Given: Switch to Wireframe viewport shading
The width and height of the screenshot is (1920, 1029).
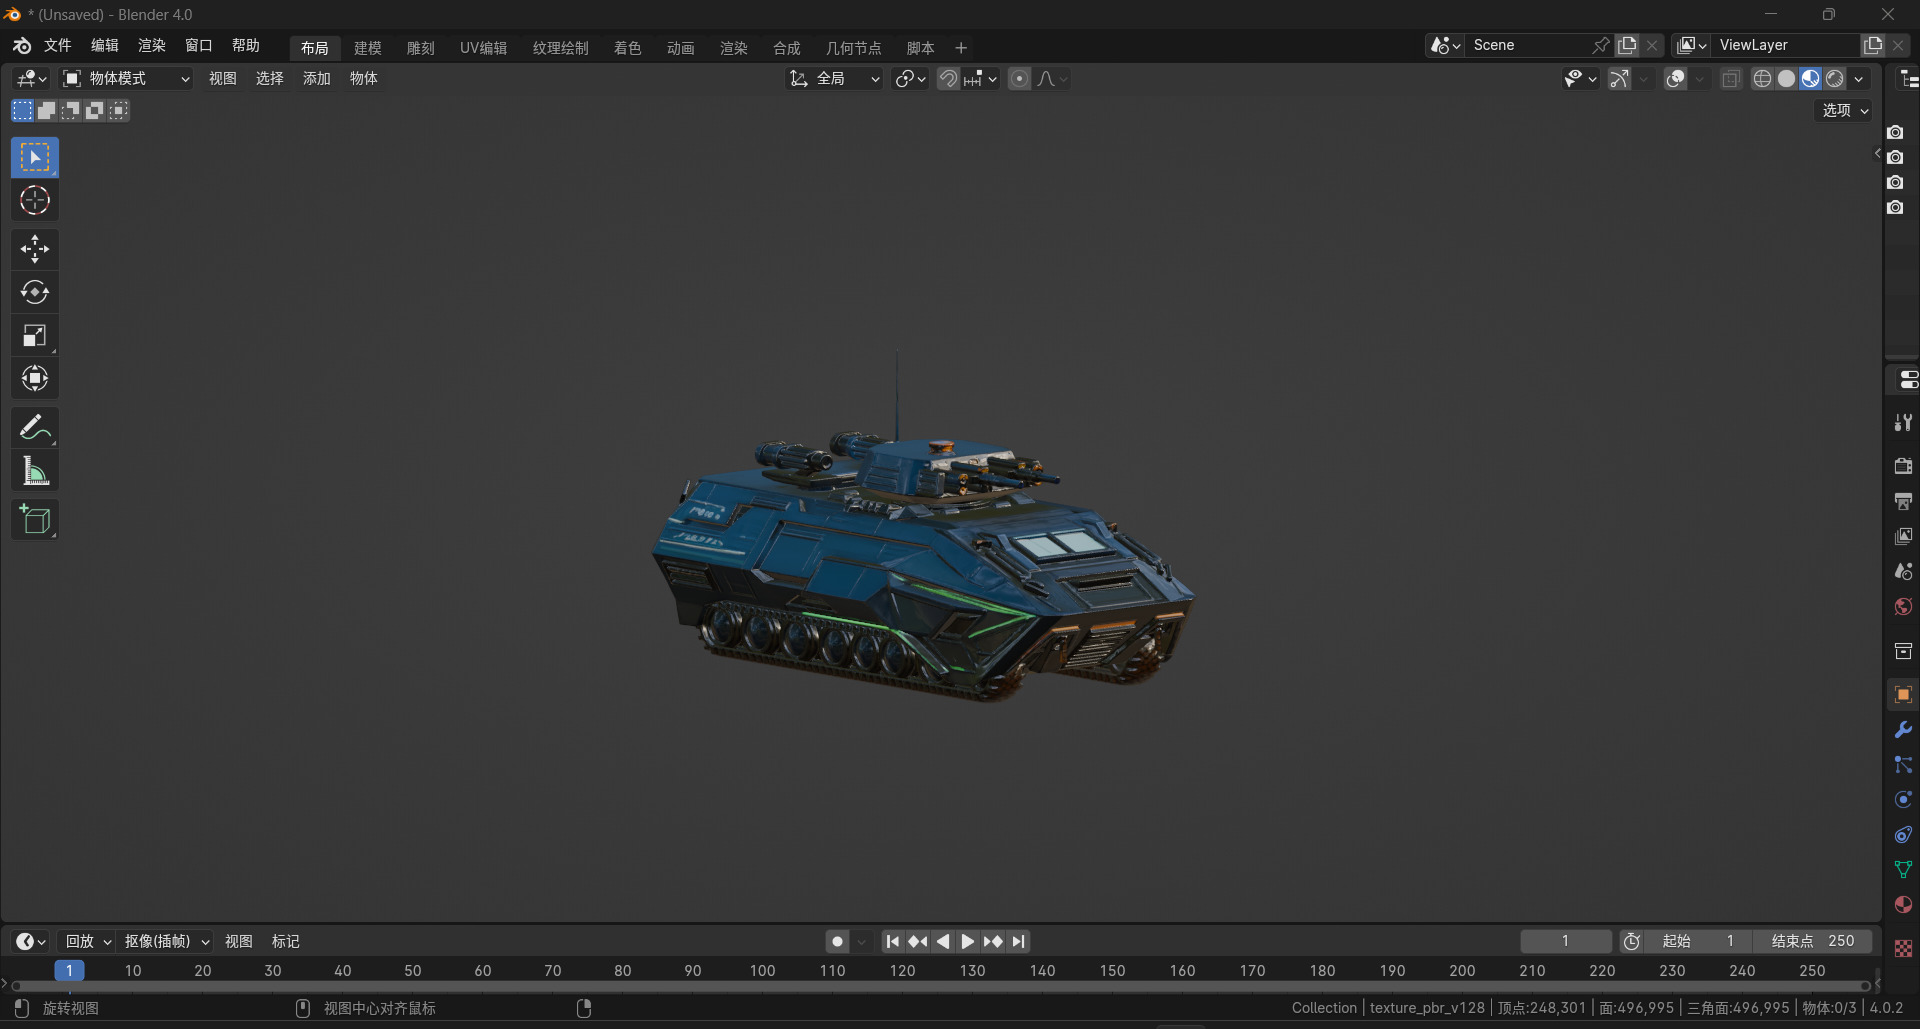Looking at the screenshot, I should click(x=1762, y=79).
